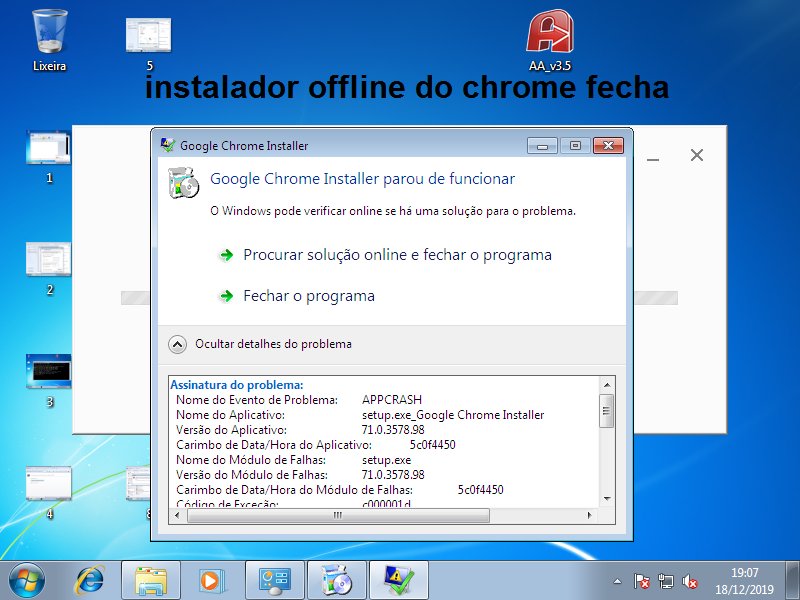Click horizontal scrollbar right arrow in details

pyautogui.click(x=590, y=515)
